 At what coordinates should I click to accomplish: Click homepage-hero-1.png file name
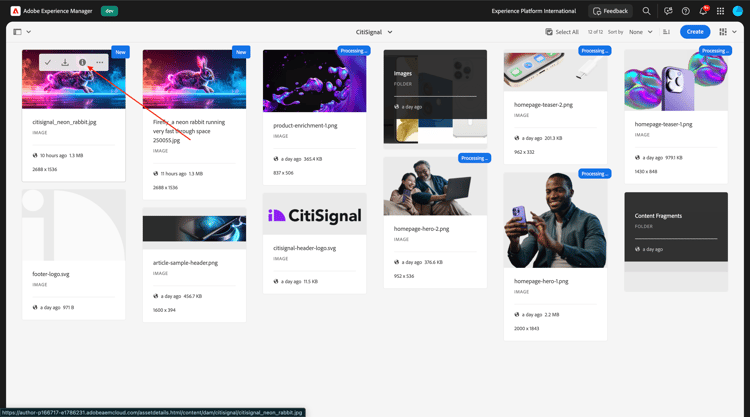point(541,281)
